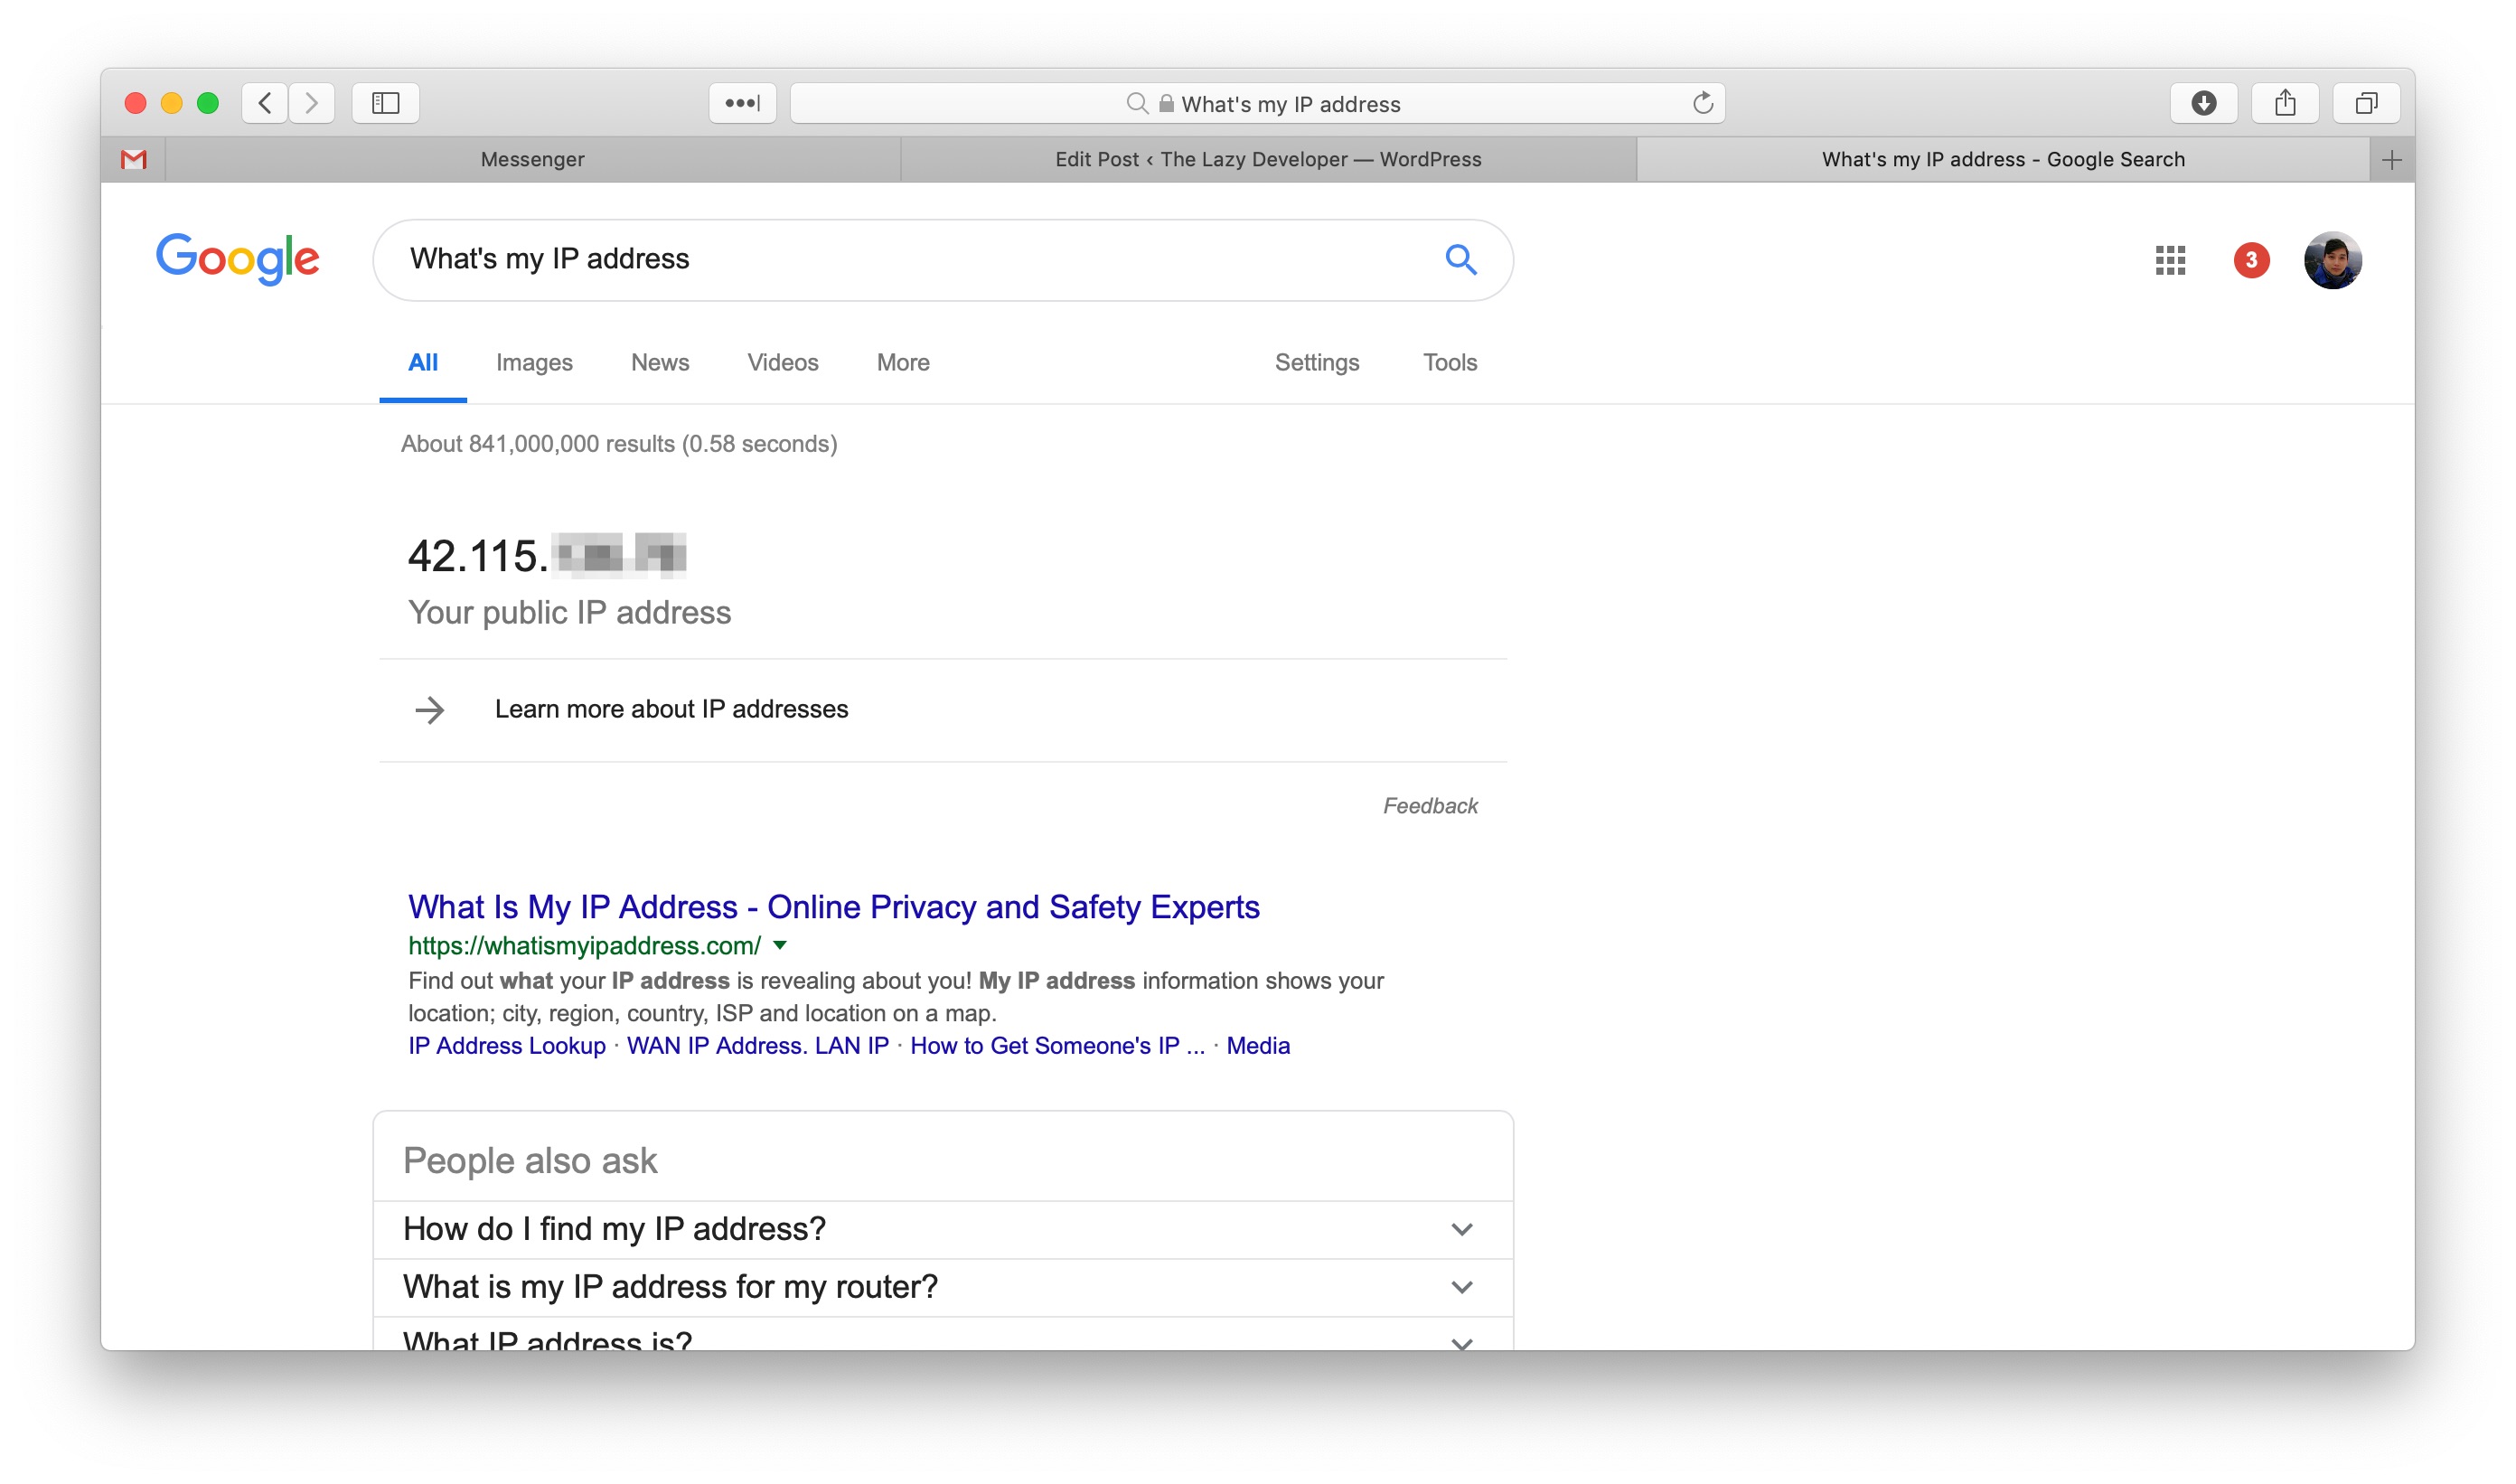
Task: Open the Google apps grid icon
Action: click(2169, 260)
